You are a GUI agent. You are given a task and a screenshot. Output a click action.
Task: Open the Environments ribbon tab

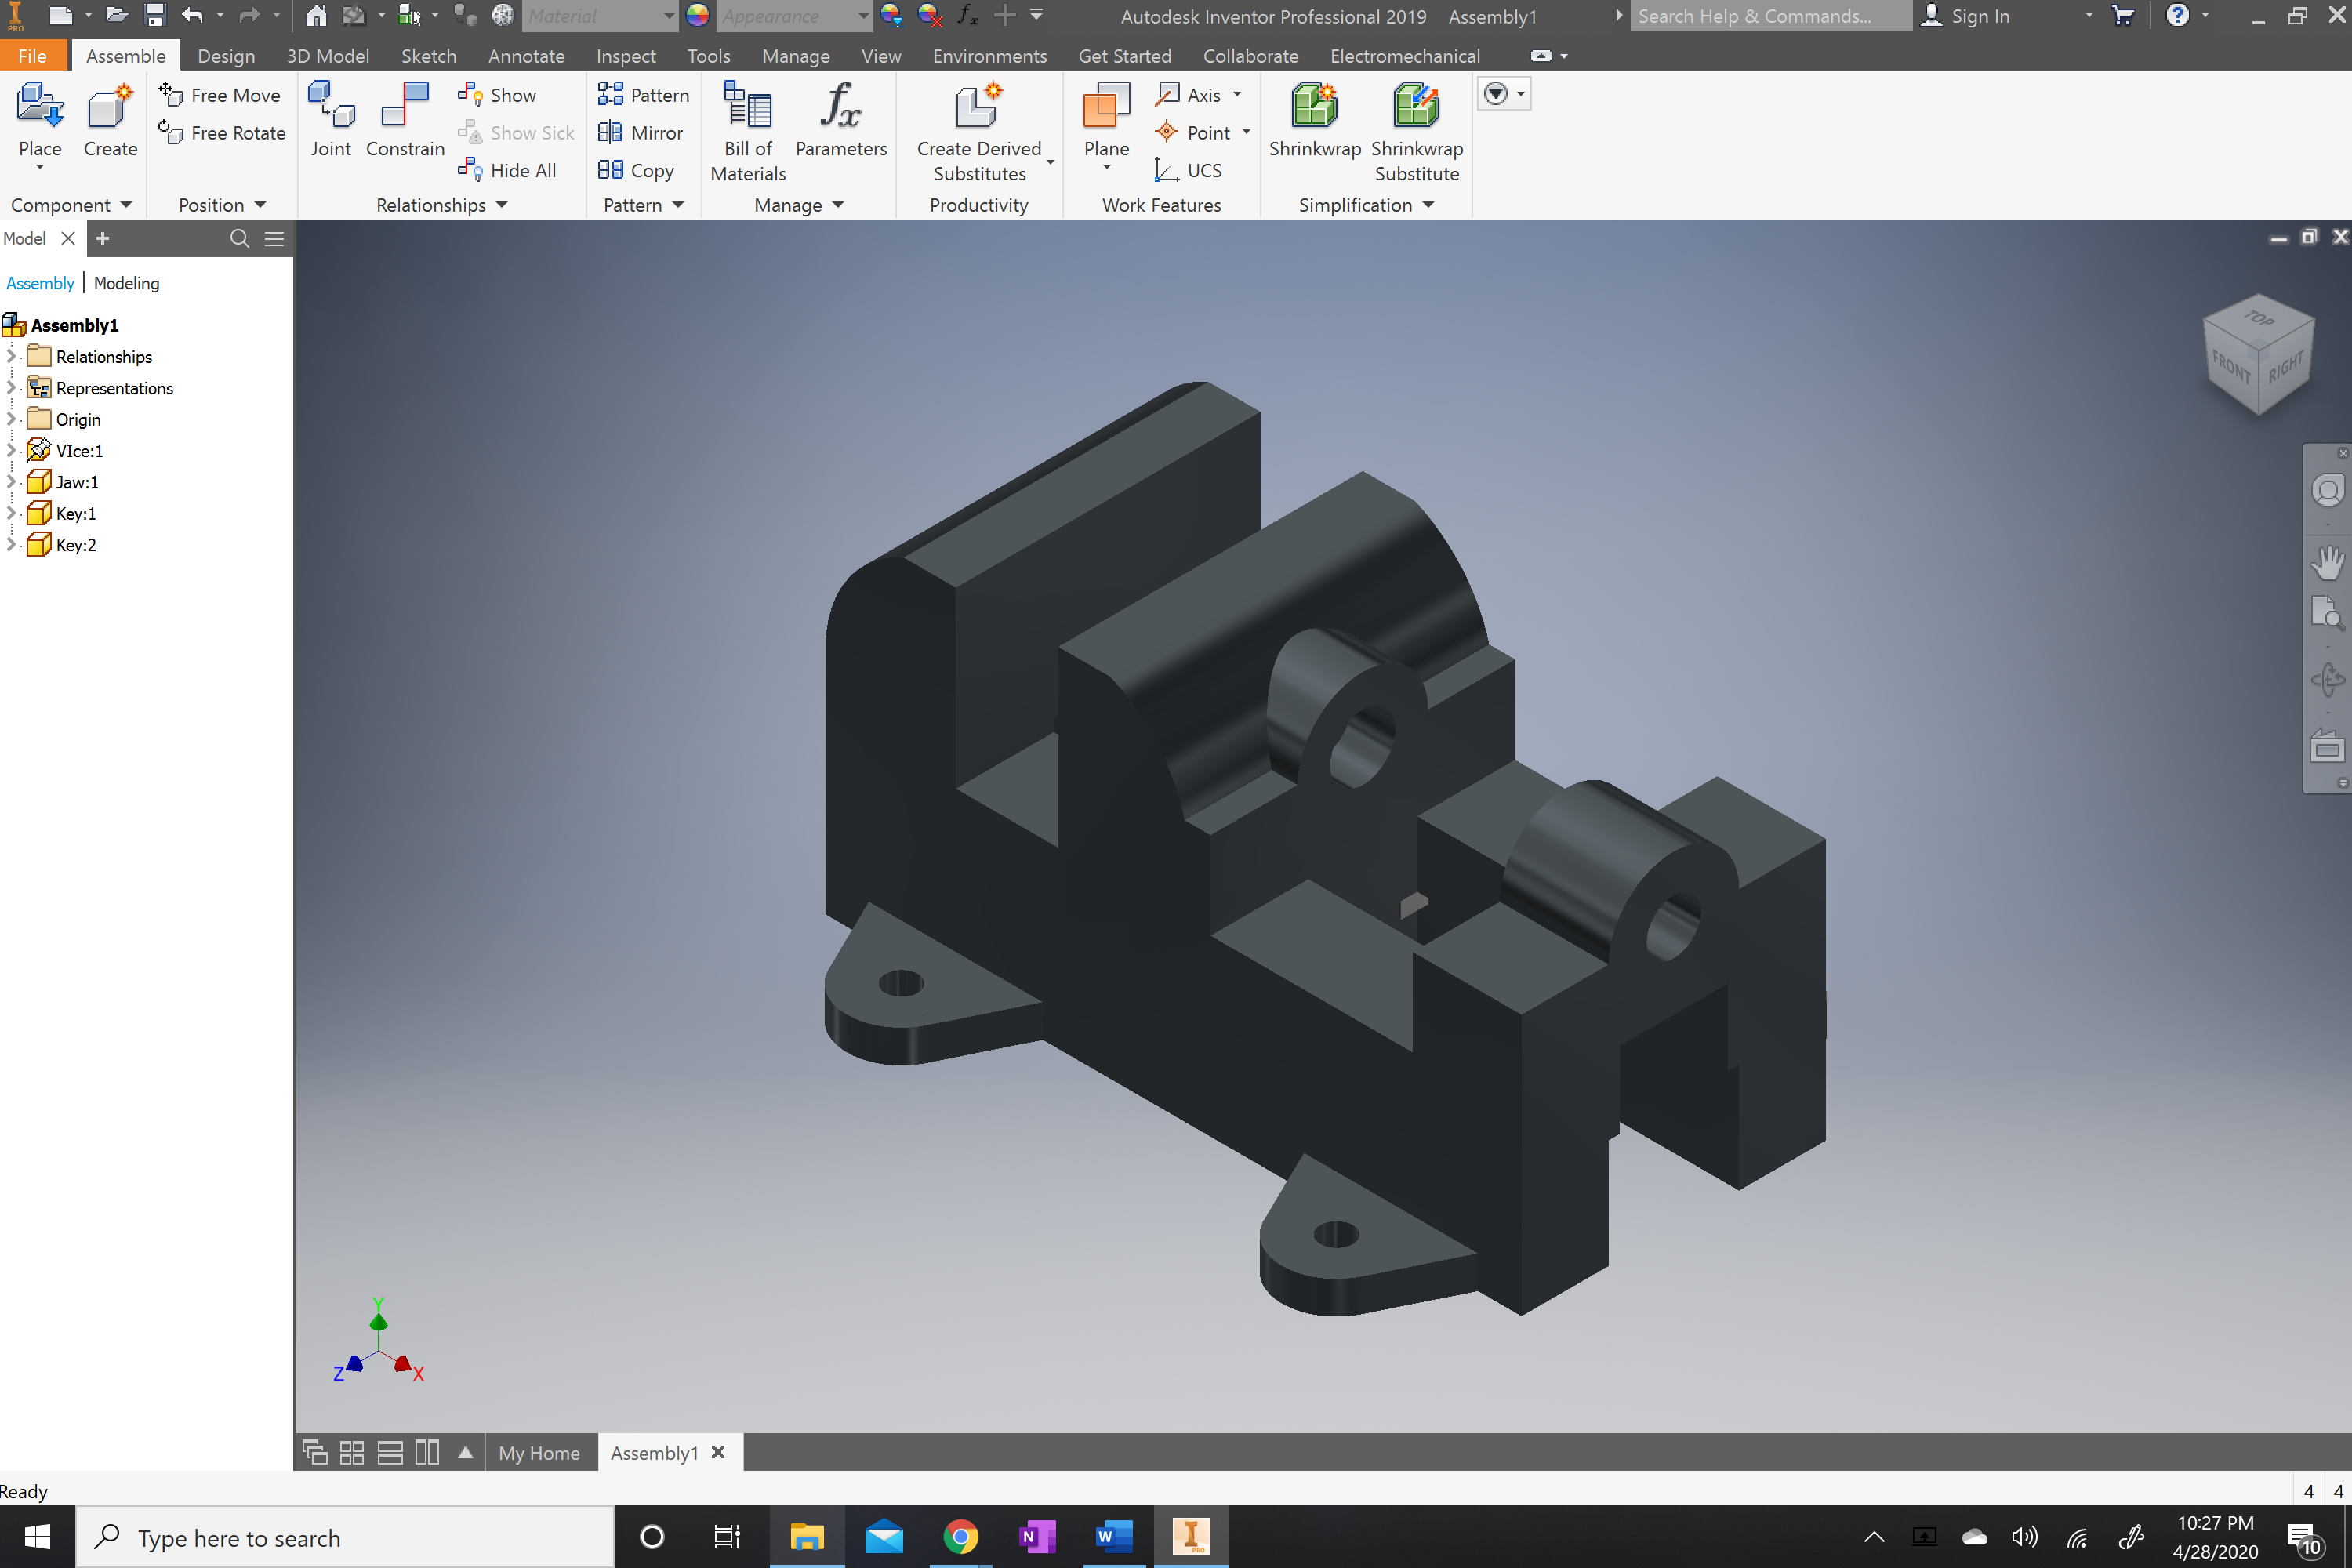pyautogui.click(x=989, y=56)
